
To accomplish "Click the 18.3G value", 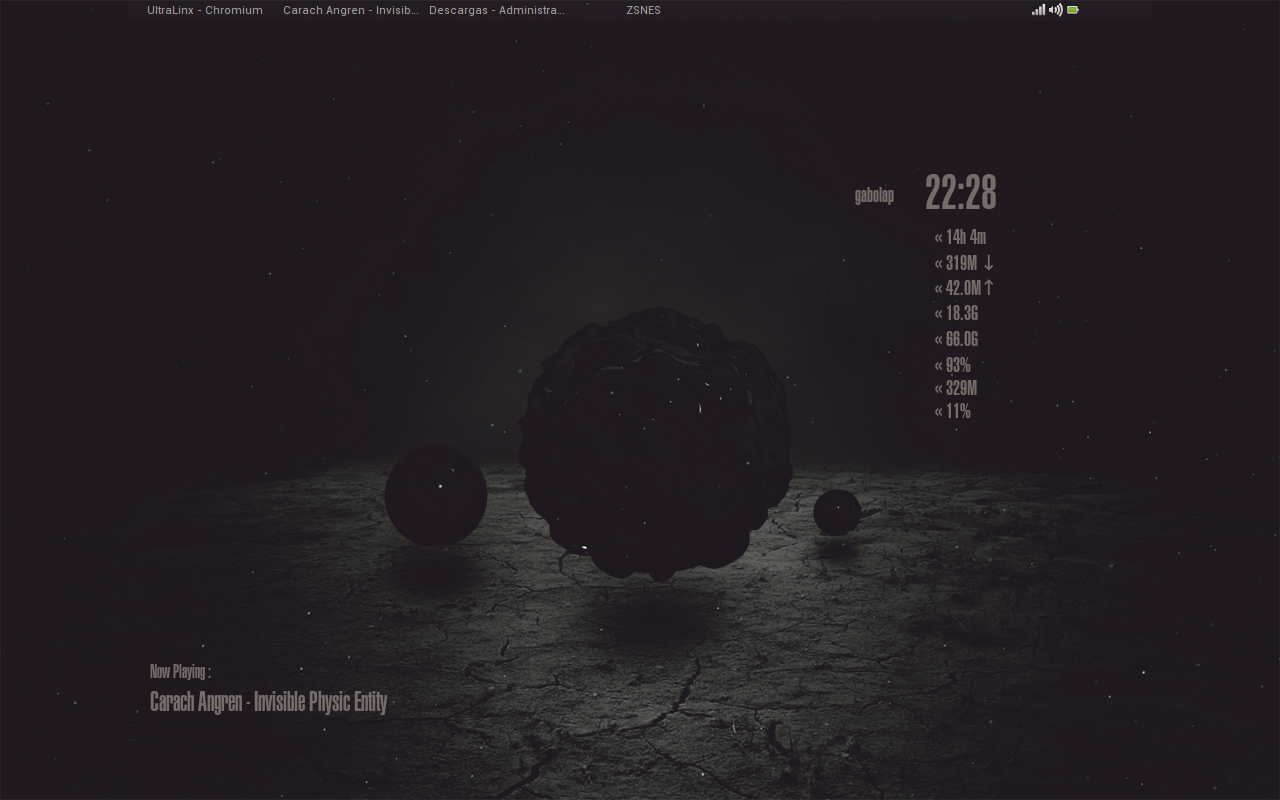I will coord(962,313).
